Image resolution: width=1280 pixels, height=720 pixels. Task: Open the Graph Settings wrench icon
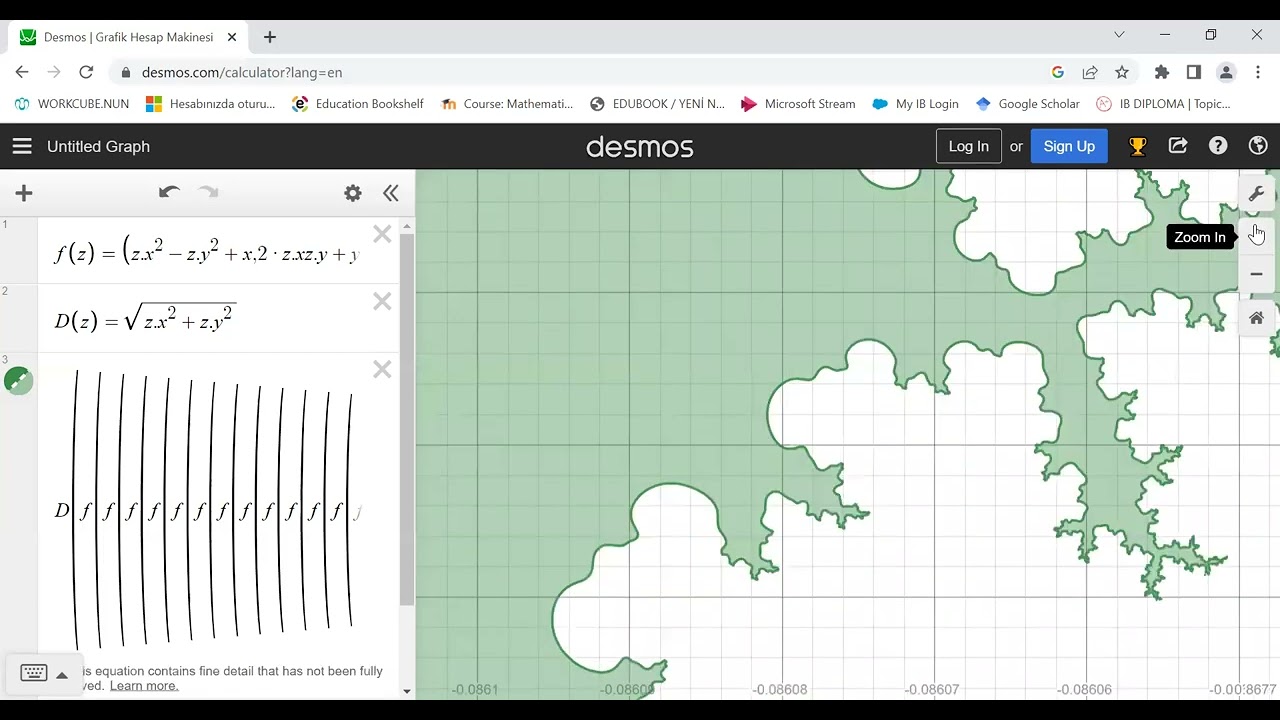(x=1257, y=194)
